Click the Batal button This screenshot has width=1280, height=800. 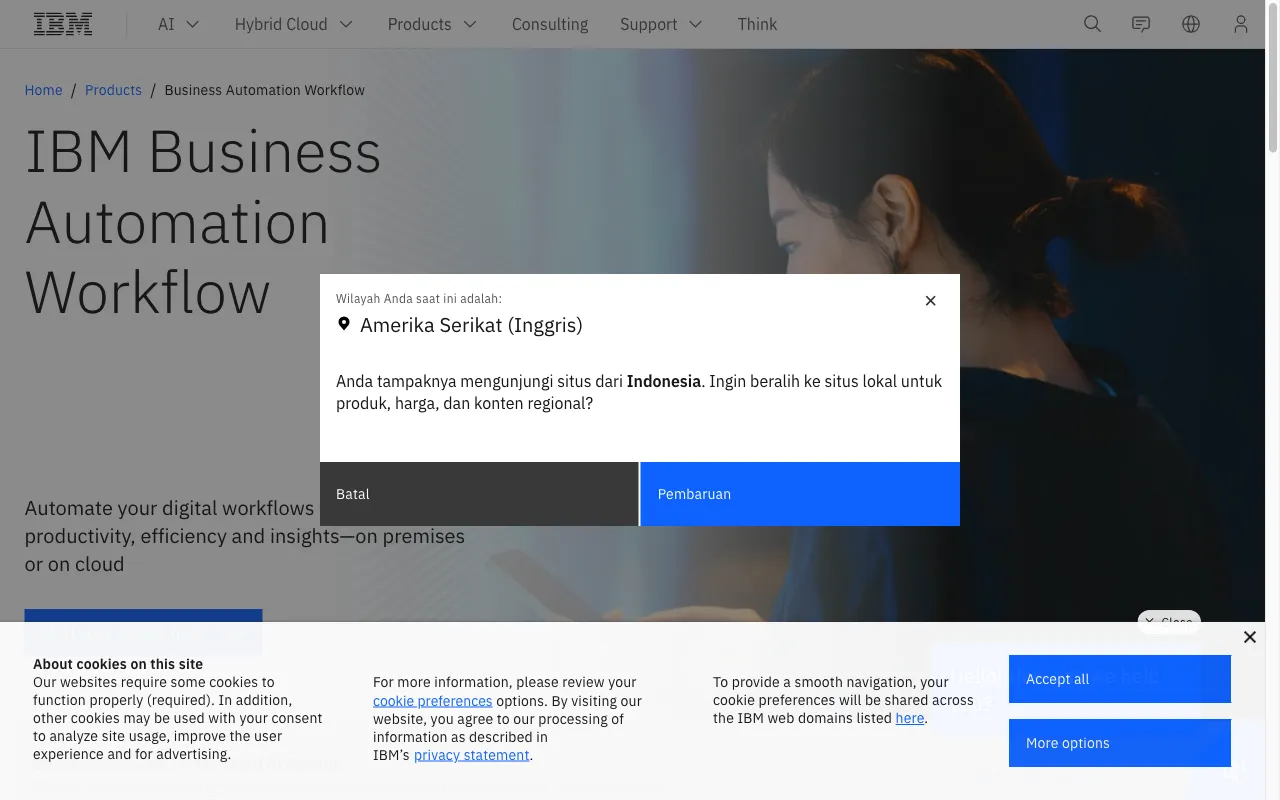coord(479,494)
